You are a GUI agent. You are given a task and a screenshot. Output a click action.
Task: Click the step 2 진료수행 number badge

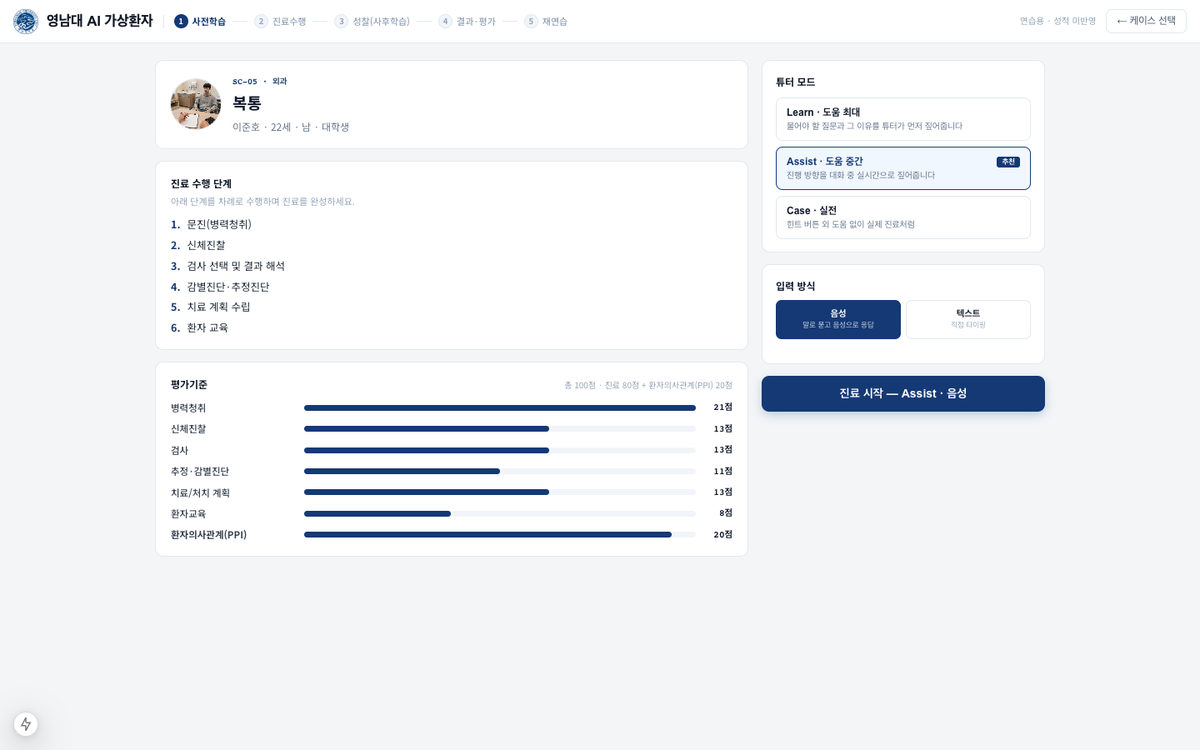click(x=261, y=21)
